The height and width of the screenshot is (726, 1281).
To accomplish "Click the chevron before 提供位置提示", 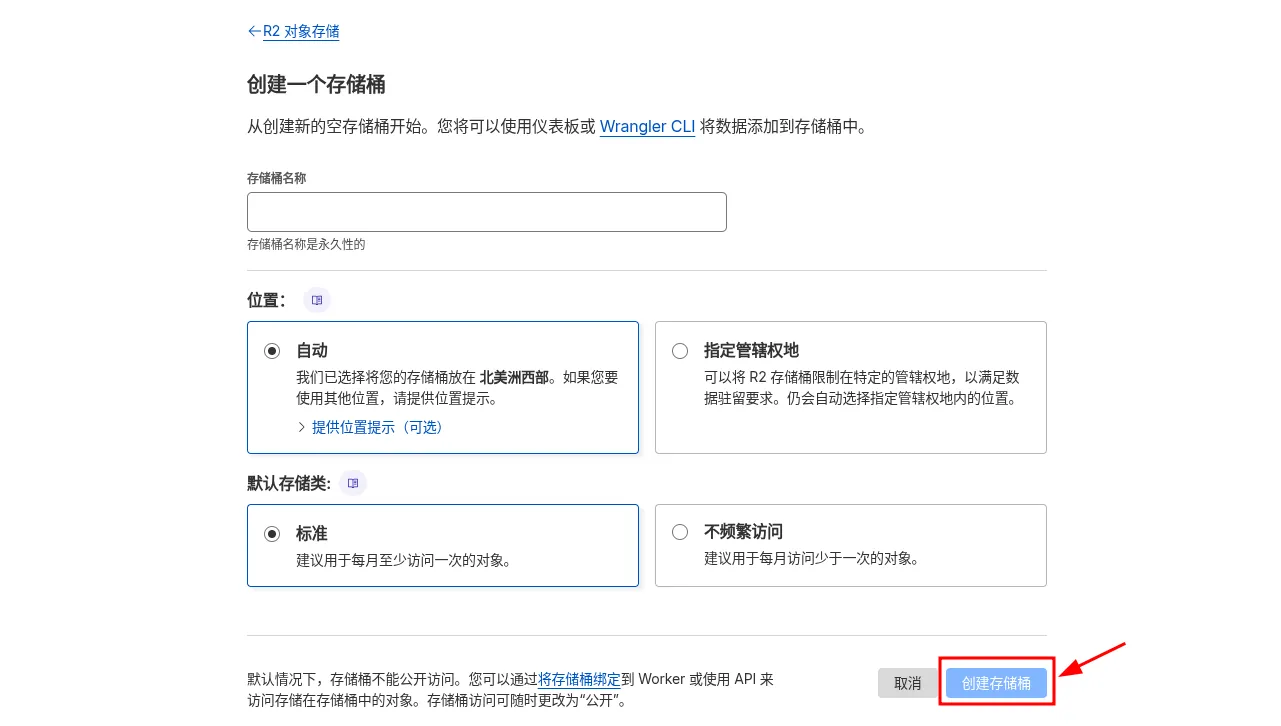I will (x=301, y=427).
